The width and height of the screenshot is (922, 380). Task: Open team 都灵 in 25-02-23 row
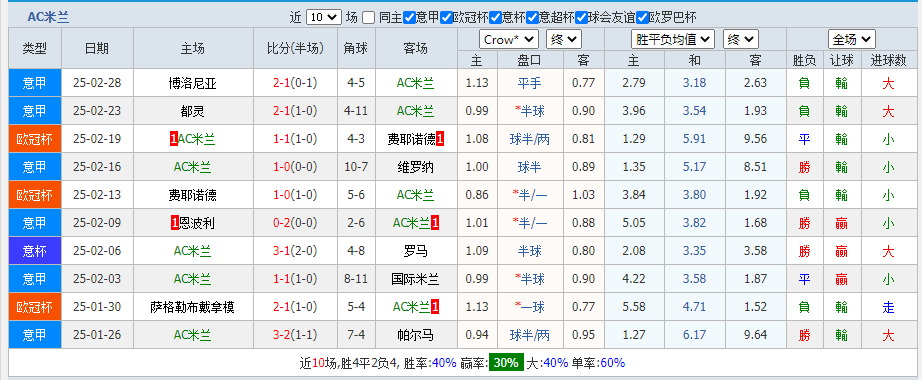[193, 111]
